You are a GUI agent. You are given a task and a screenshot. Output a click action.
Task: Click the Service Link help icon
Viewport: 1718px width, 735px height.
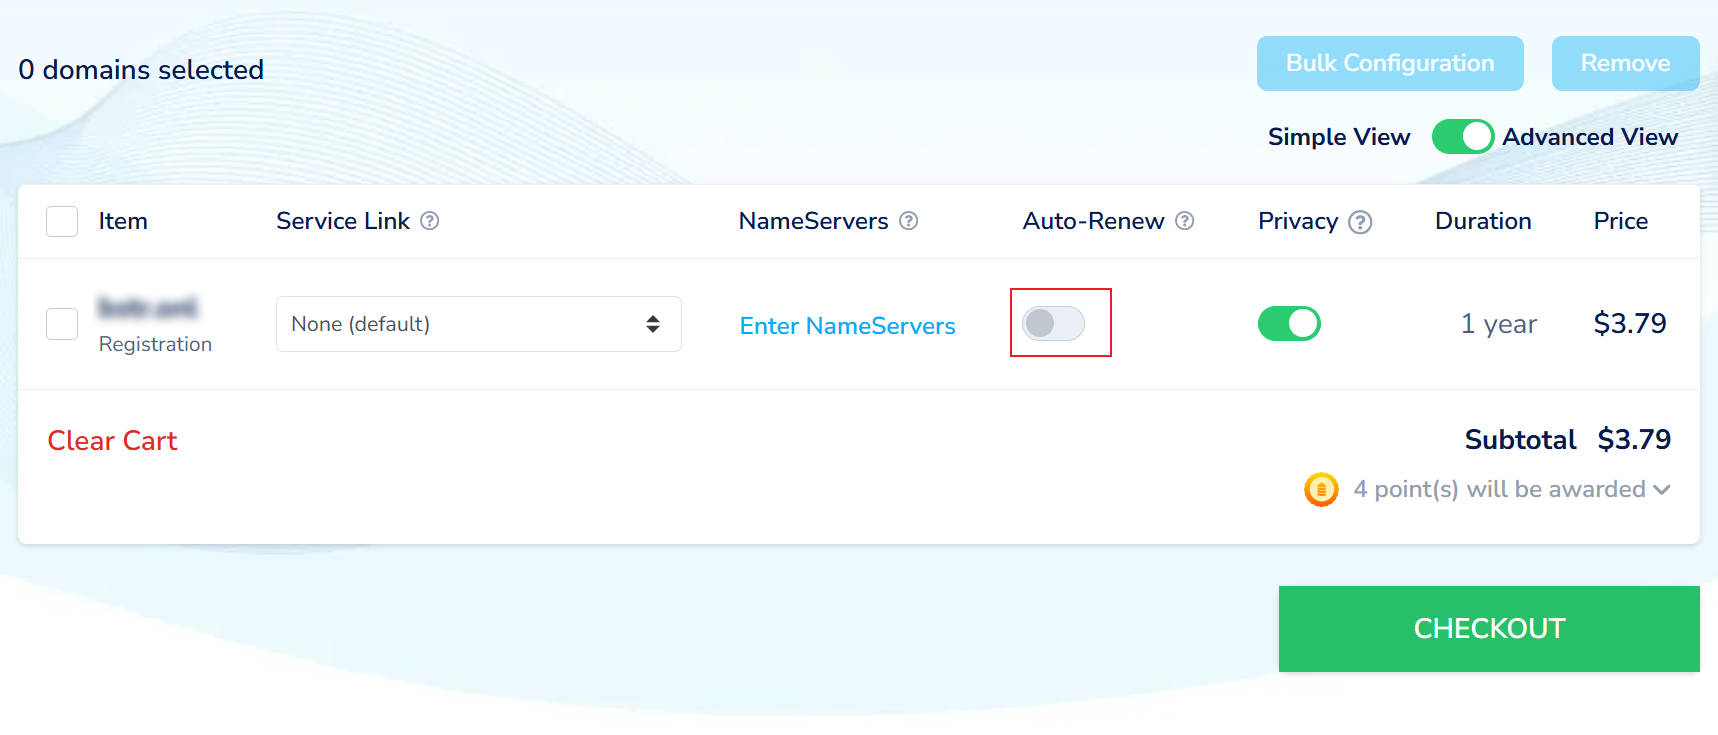pyautogui.click(x=429, y=221)
